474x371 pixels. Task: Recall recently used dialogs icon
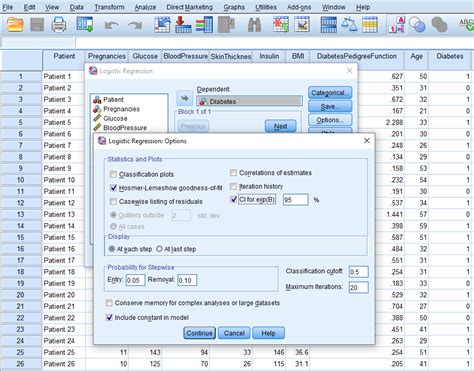[x=85, y=25]
